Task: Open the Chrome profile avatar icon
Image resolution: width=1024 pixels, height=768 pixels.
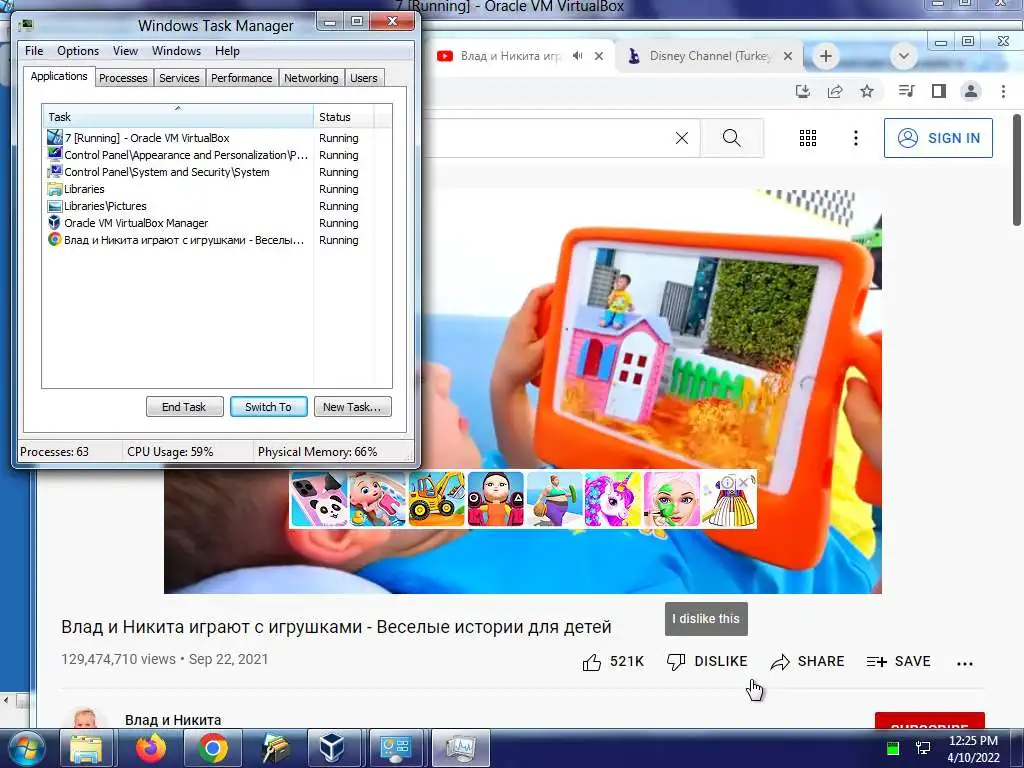Action: click(971, 91)
